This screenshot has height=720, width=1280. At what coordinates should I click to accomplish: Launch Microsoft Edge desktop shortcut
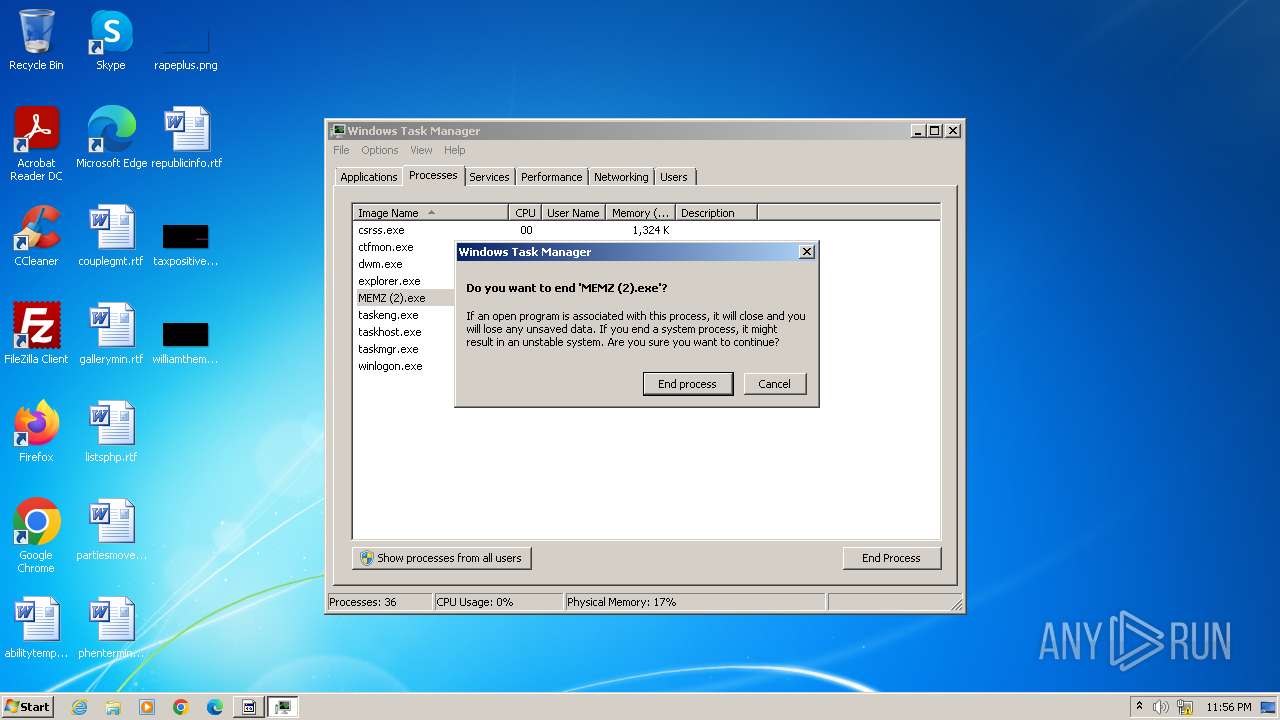[111, 138]
